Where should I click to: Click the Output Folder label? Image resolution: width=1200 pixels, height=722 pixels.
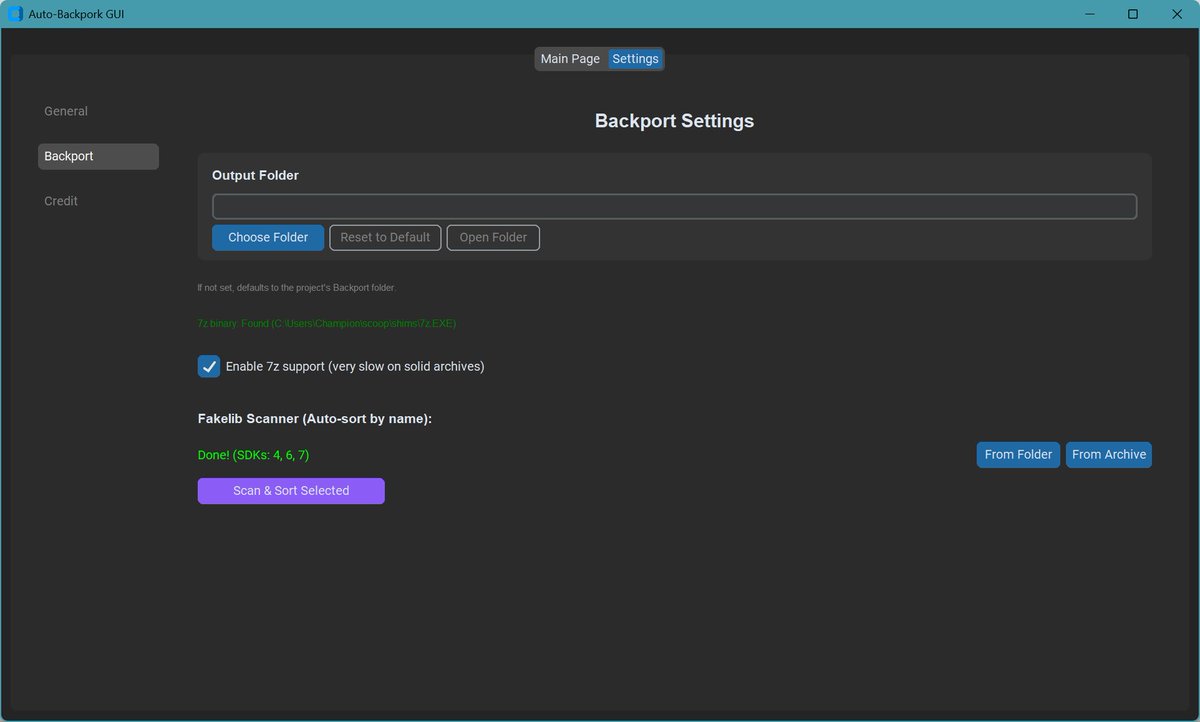pos(255,175)
